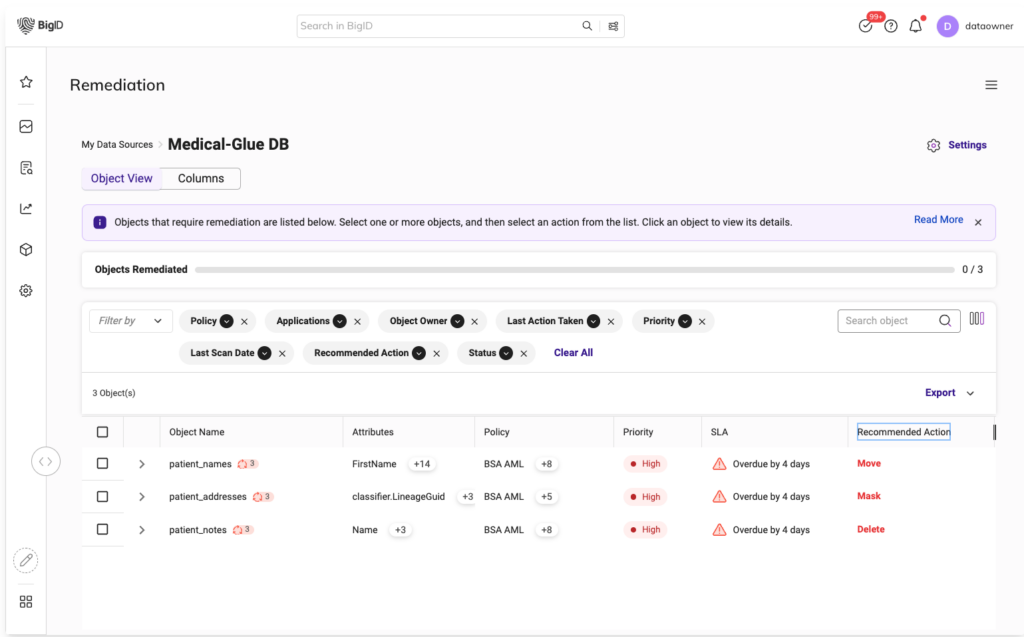Switch to the Columns tab
This screenshot has width=1024, height=637.
(x=200, y=179)
